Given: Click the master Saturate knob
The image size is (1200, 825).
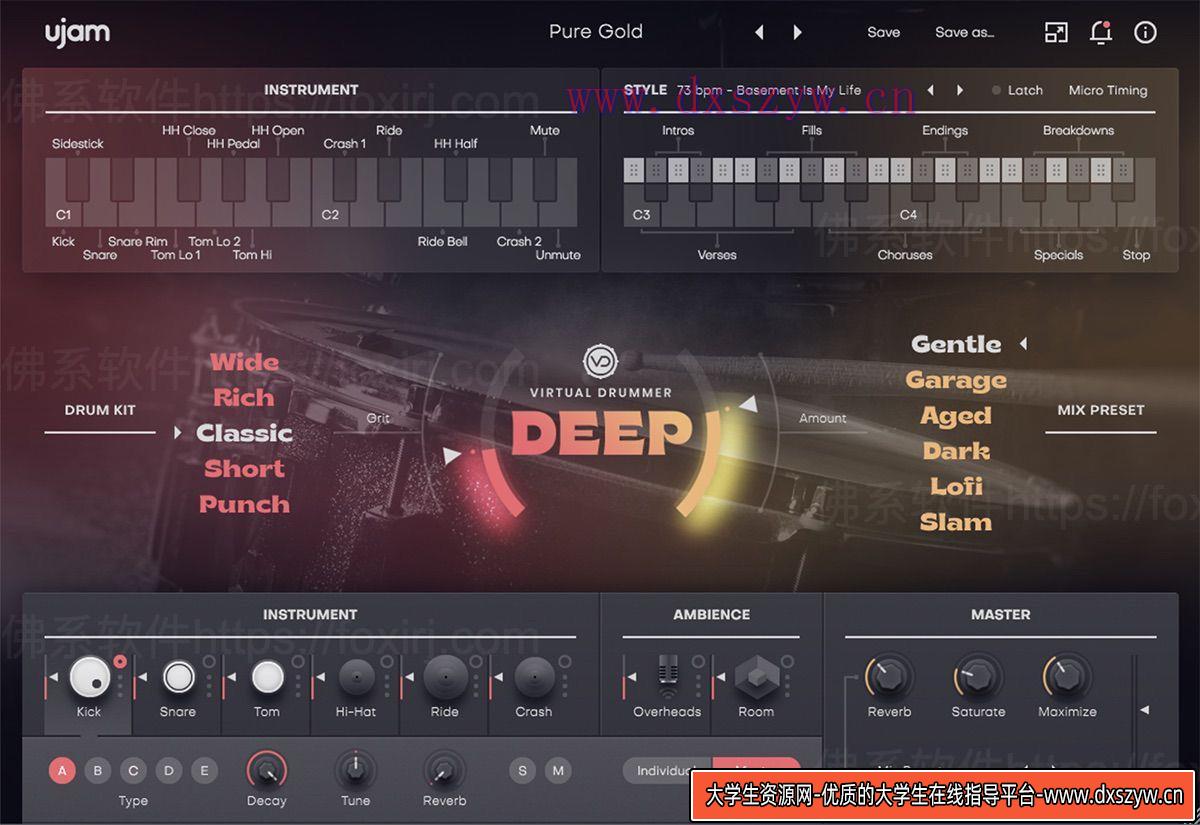Looking at the screenshot, I should click(978, 677).
